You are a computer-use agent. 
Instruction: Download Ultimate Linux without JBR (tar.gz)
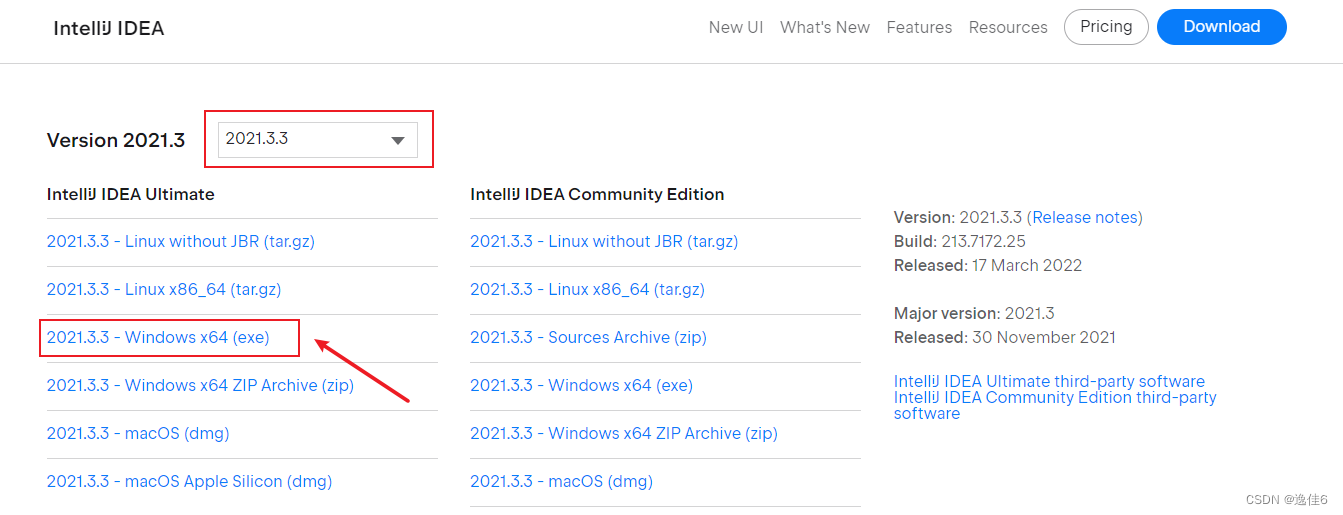click(181, 241)
